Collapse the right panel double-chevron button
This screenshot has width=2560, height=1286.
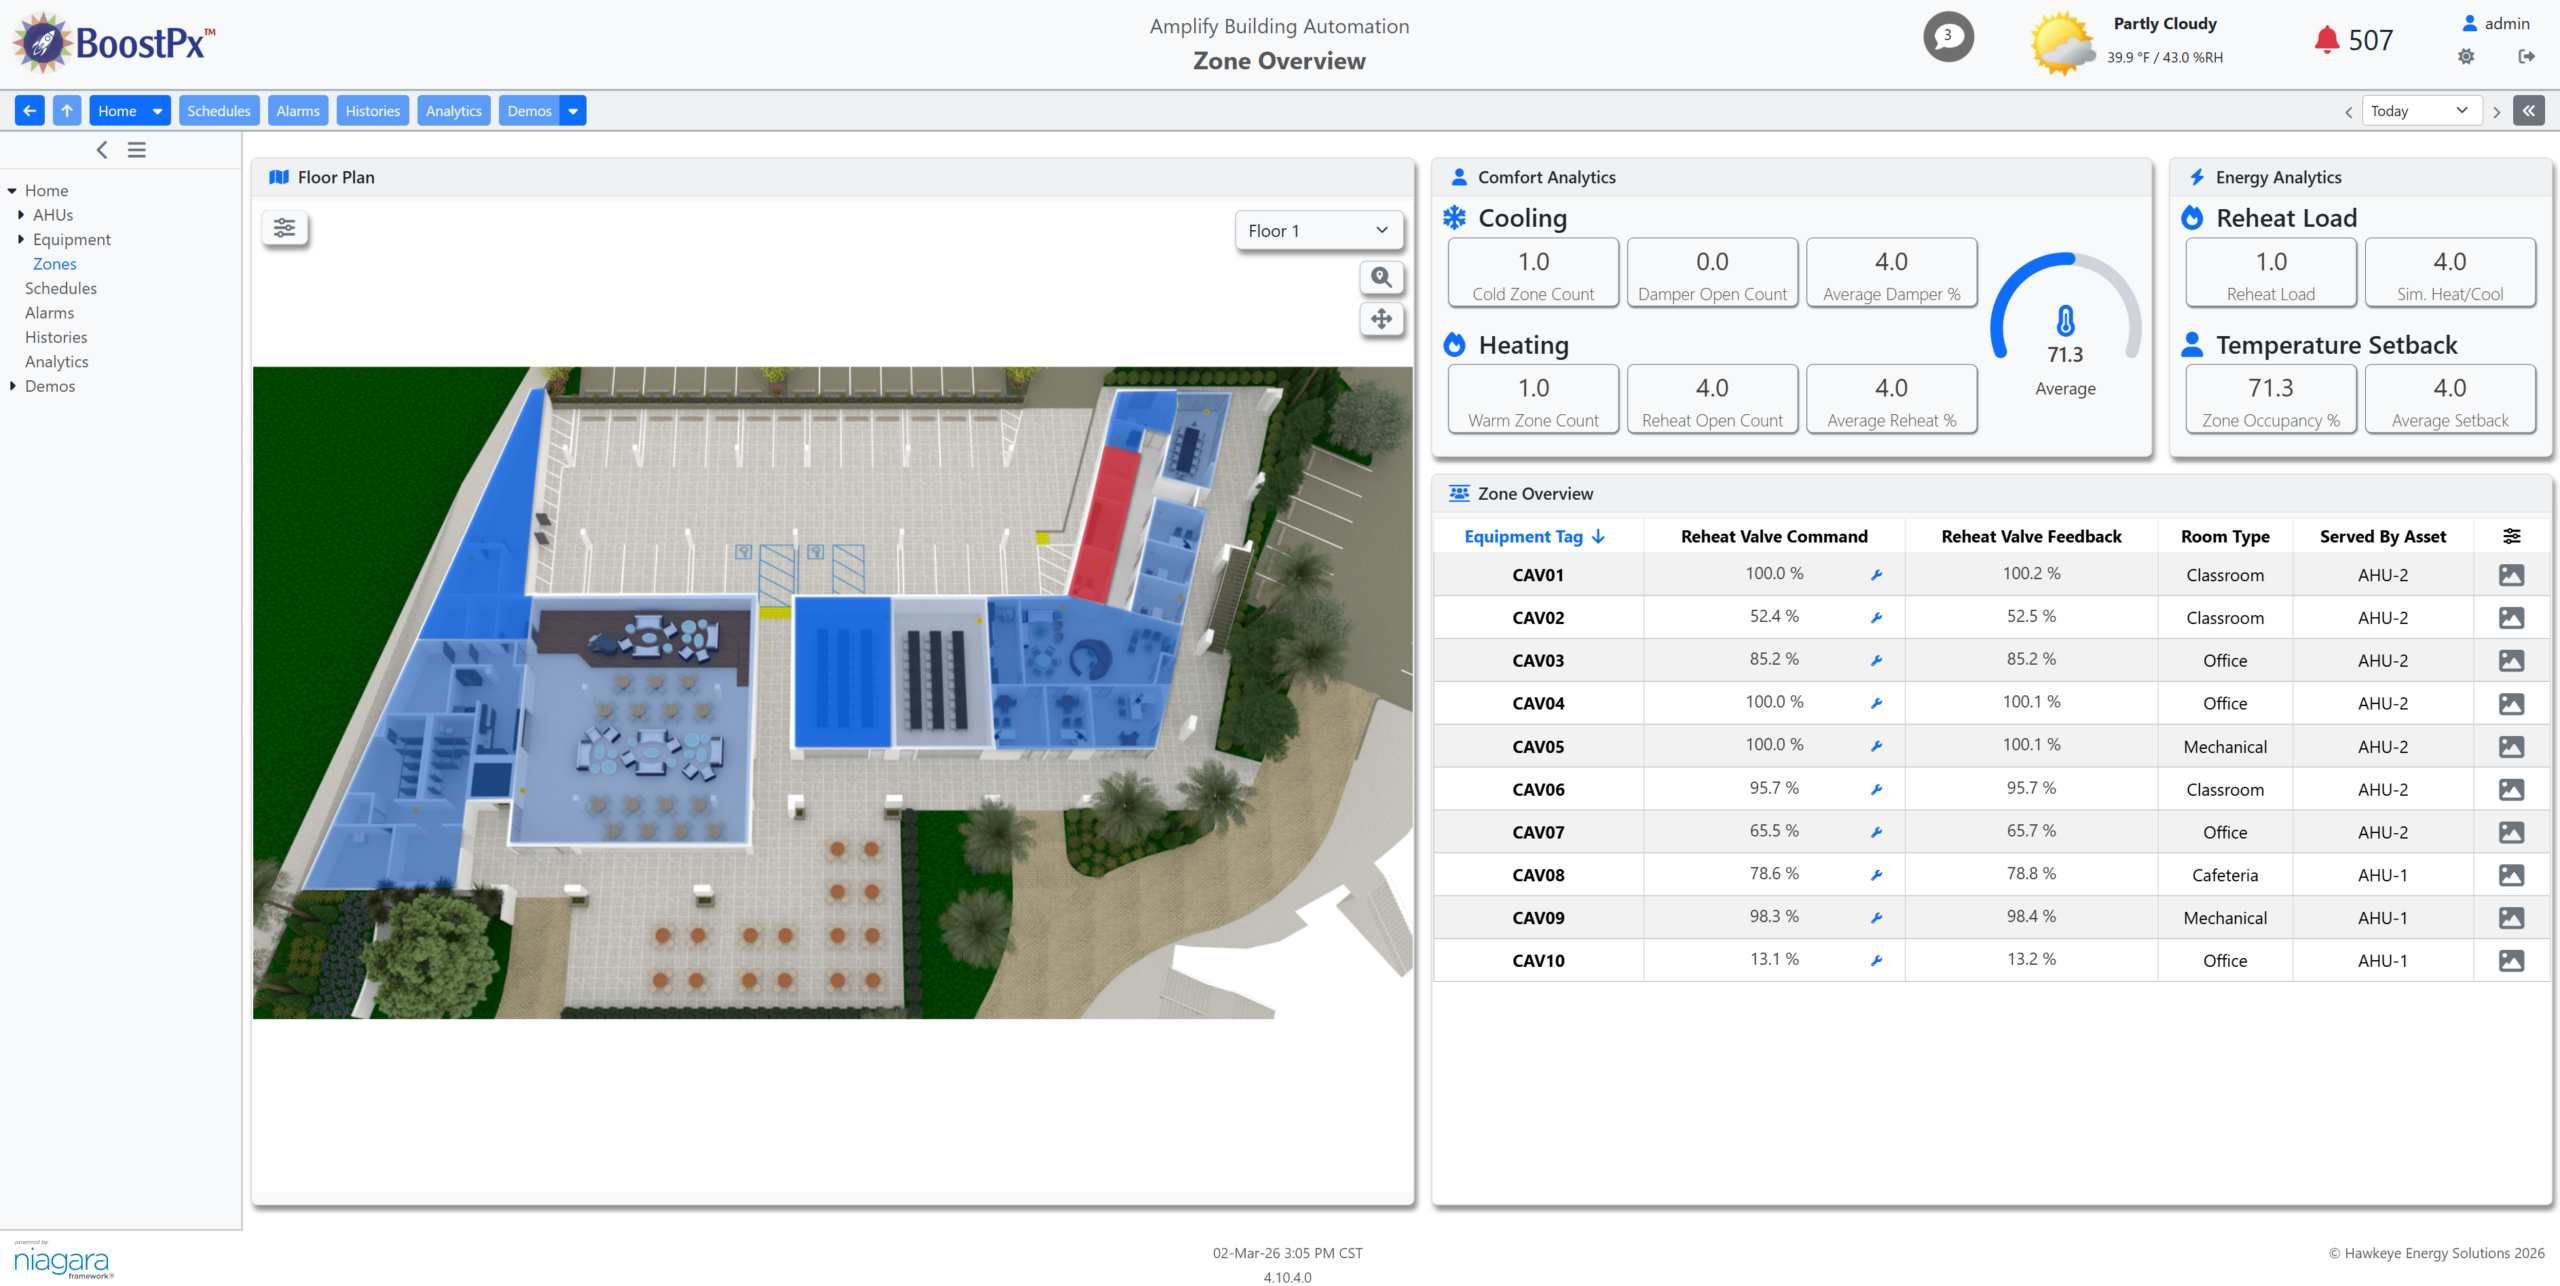(2528, 111)
